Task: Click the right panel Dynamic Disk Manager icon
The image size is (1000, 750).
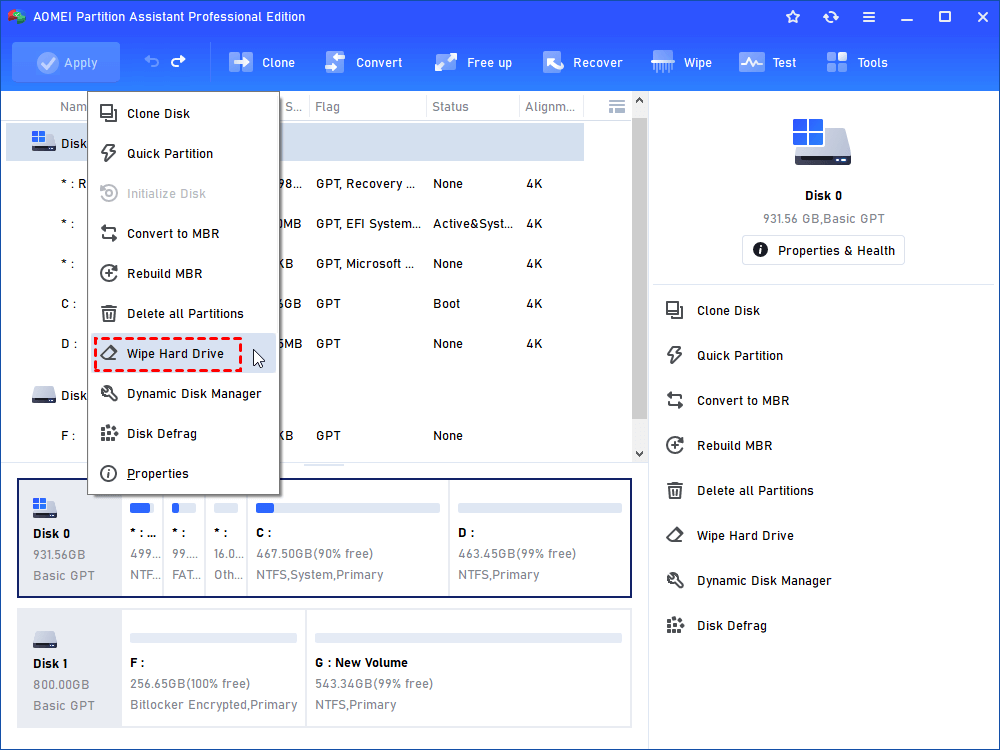Action: [675, 580]
